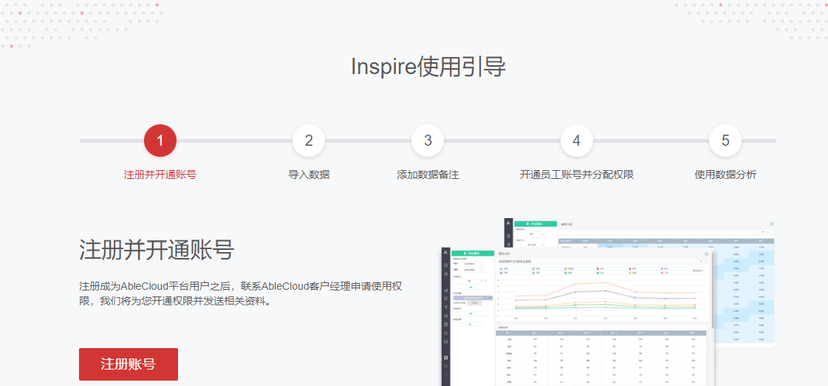Select the 使用数据分析 step label

(726, 175)
